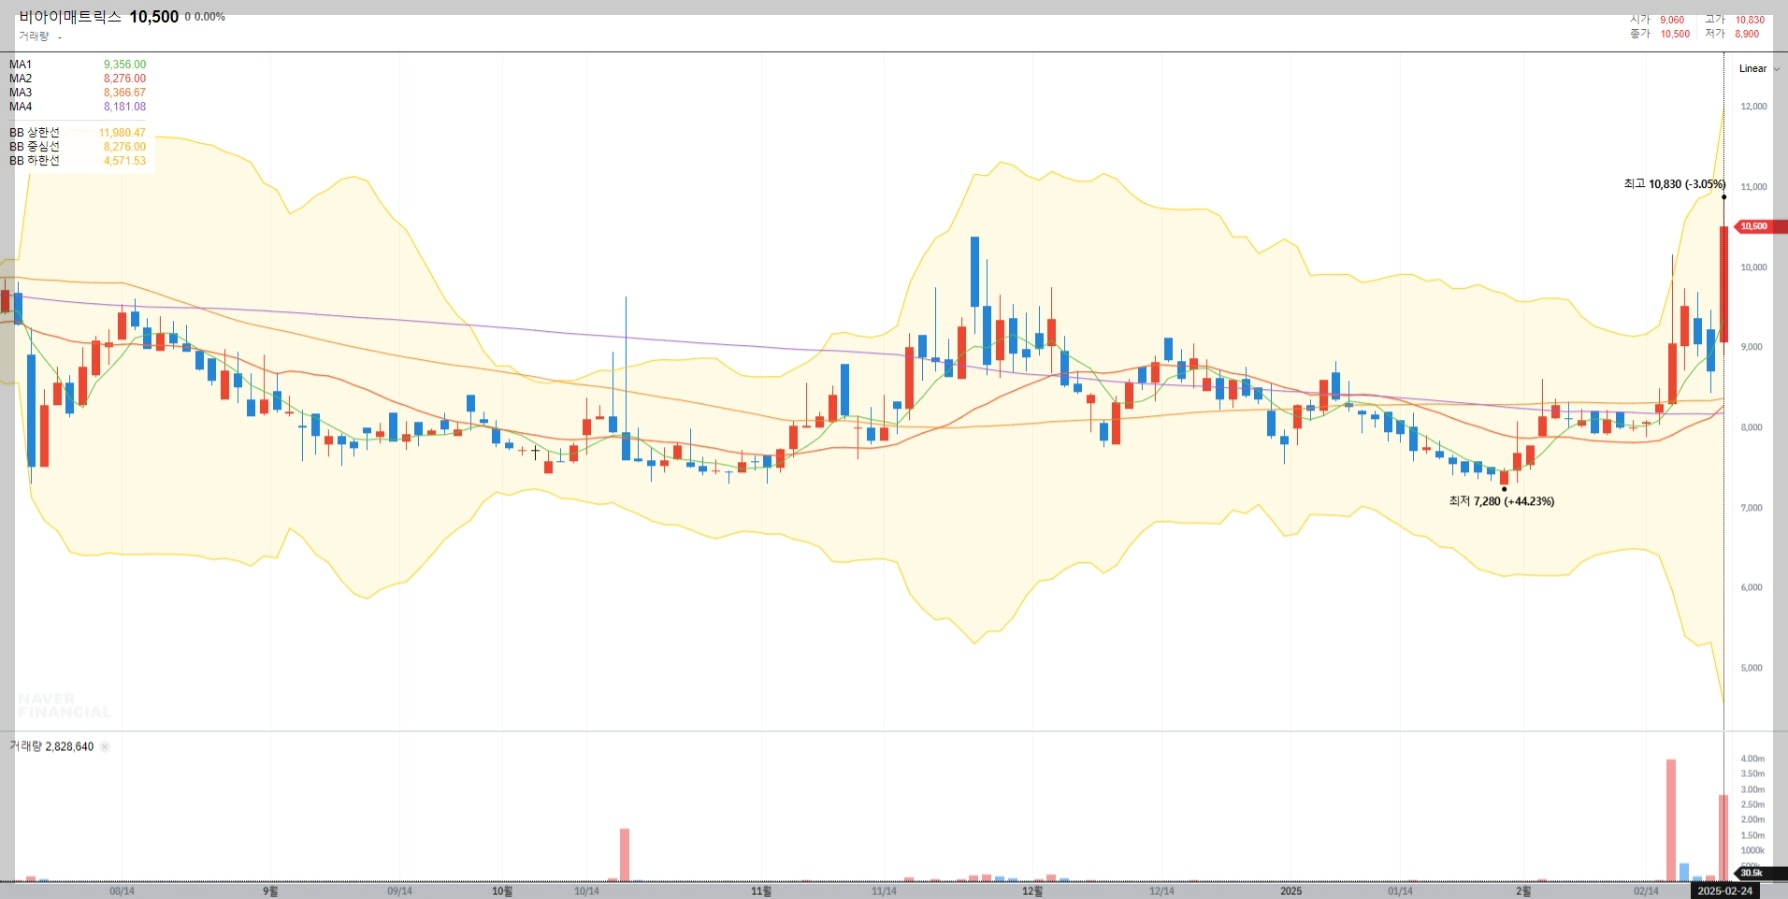Select the MA4 legend value 8,181.08

125,106
